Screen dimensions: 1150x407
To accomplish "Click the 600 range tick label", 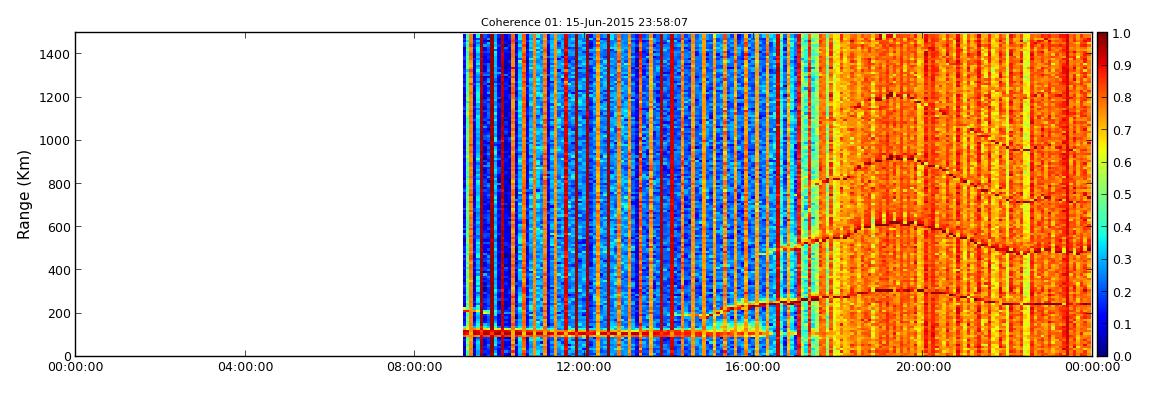I will click(x=58, y=227).
